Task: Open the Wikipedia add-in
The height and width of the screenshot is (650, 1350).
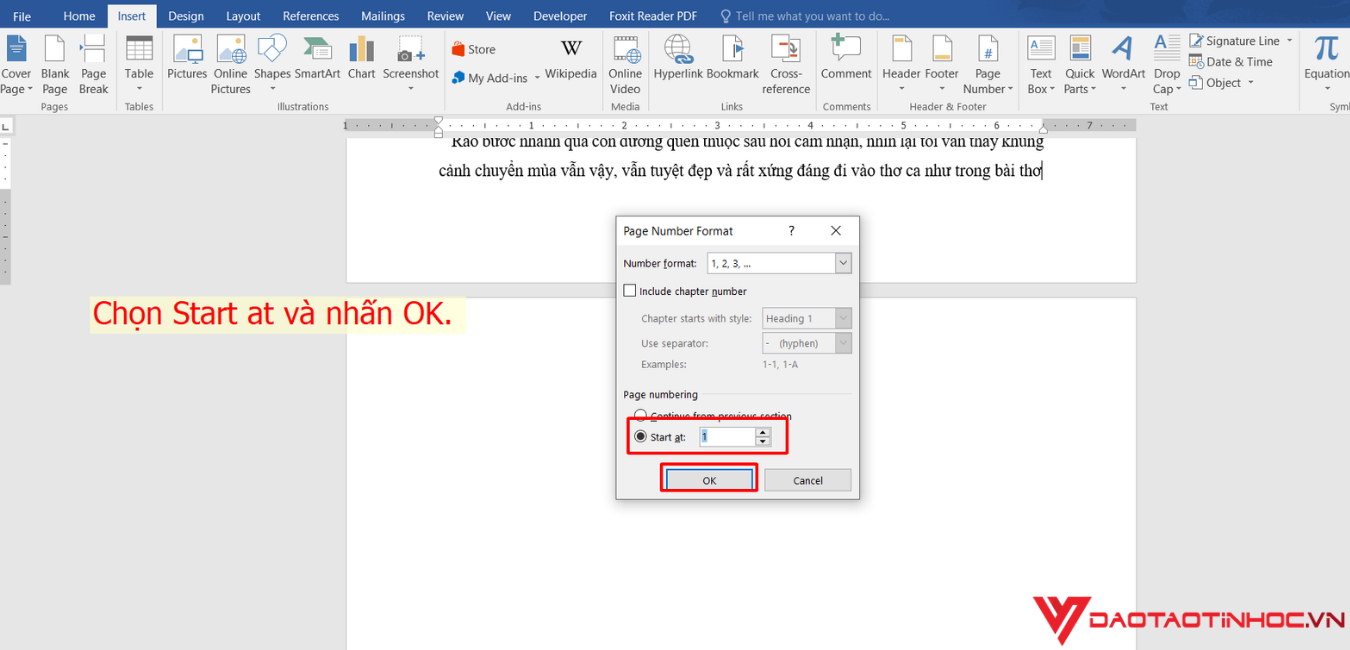Action: [x=571, y=60]
